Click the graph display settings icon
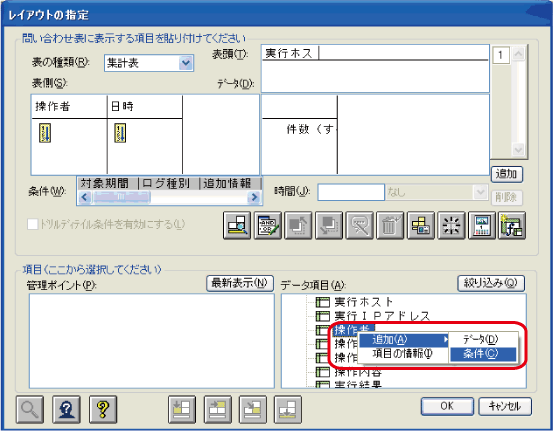The height and width of the screenshot is (435, 558). pyautogui.click(x=482, y=226)
